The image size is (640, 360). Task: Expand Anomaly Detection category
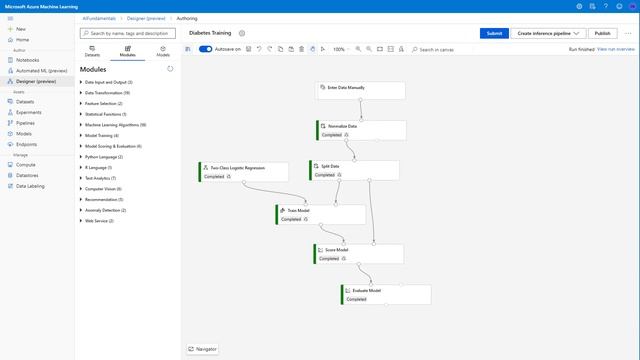[102, 210]
